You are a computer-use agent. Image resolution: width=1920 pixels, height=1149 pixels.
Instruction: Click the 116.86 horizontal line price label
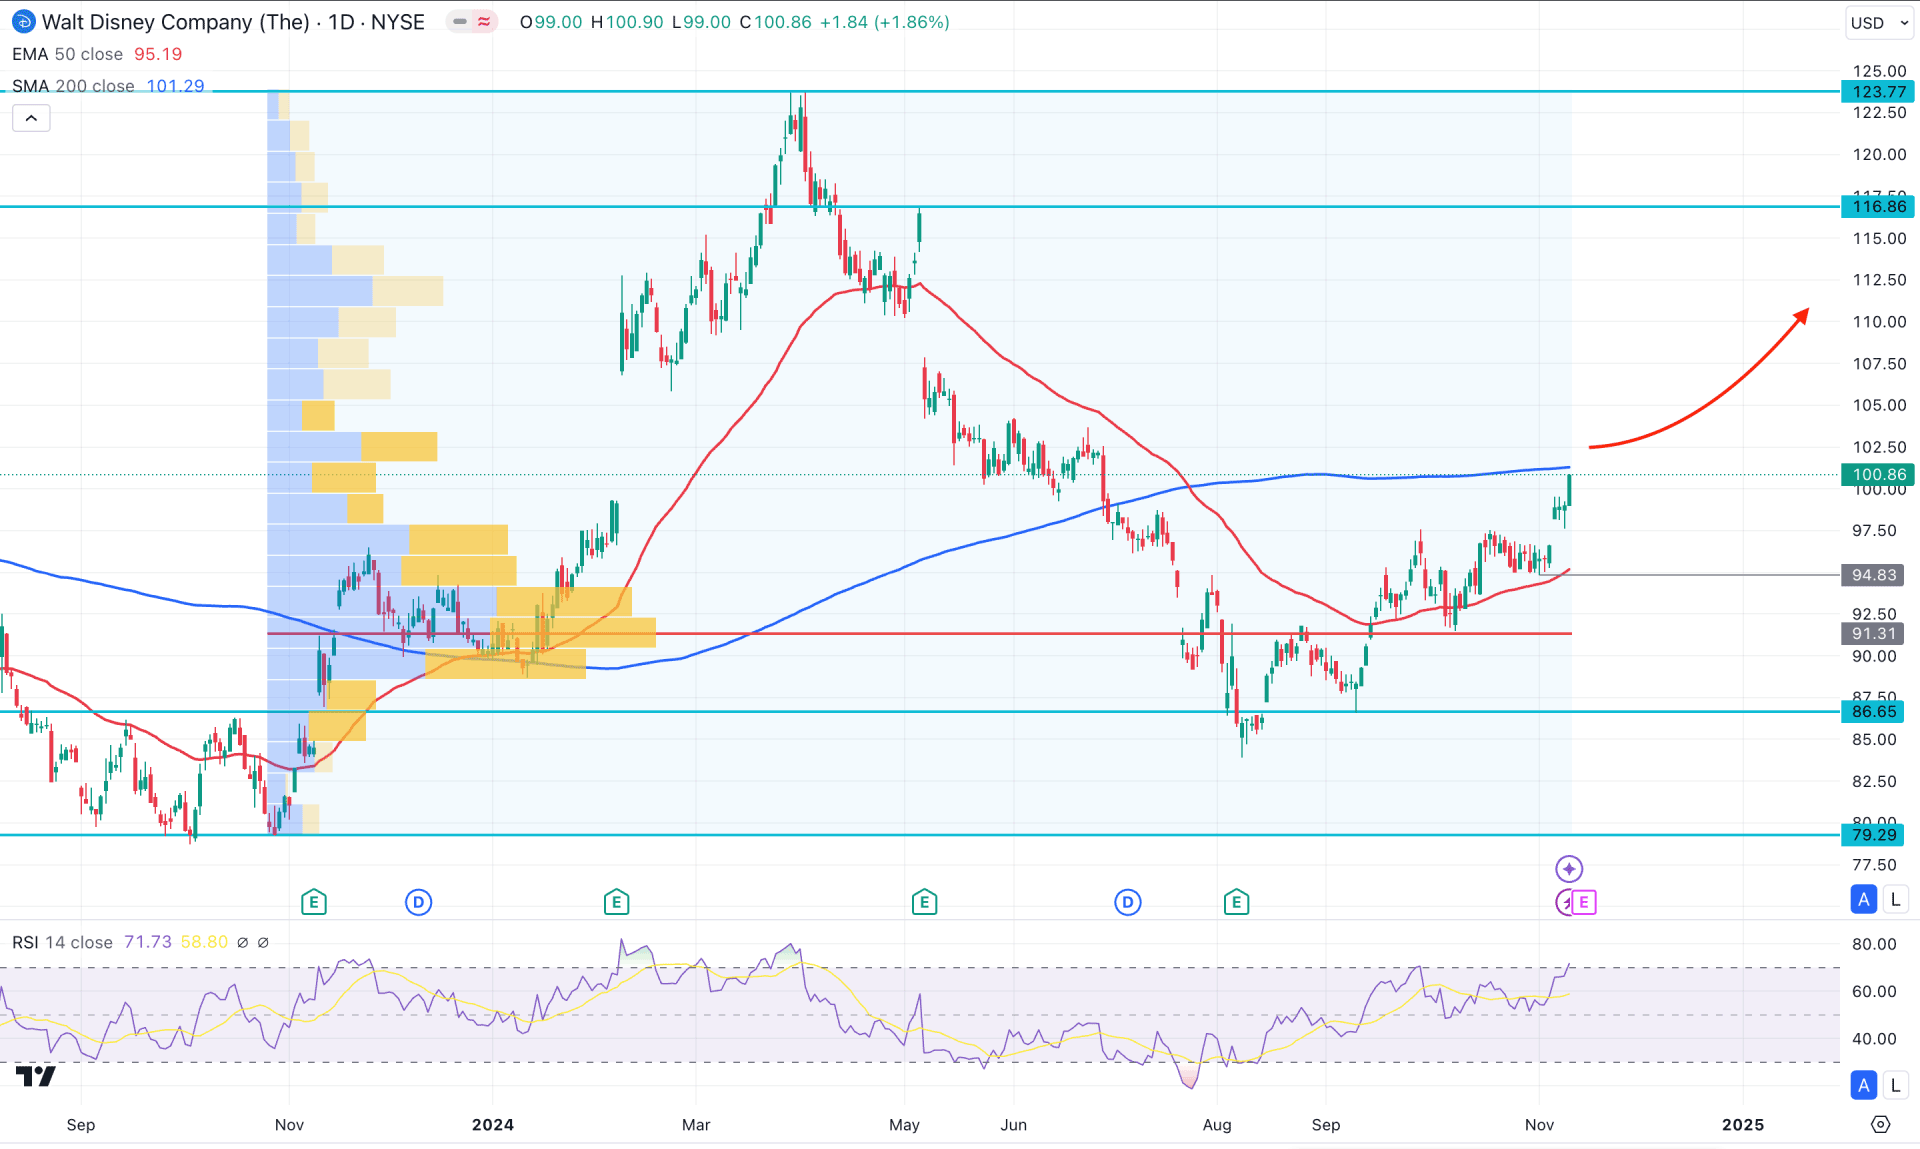pyautogui.click(x=1878, y=206)
